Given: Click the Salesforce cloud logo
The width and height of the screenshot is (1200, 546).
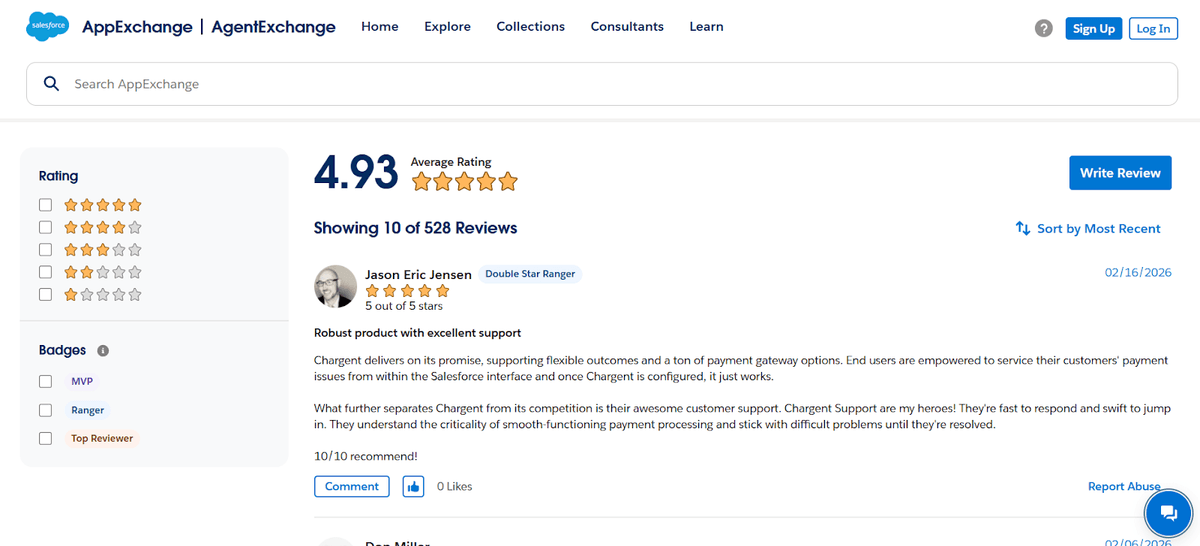Looking at the screenshot, I should 47,27.
